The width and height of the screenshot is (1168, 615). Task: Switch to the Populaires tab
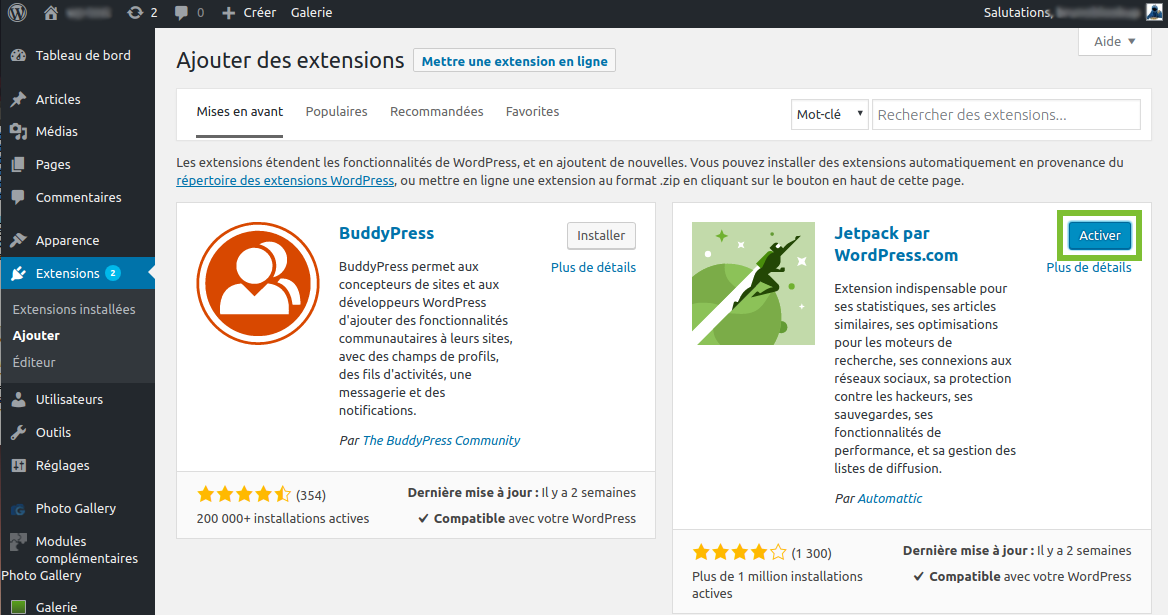[x=336, y=112]
